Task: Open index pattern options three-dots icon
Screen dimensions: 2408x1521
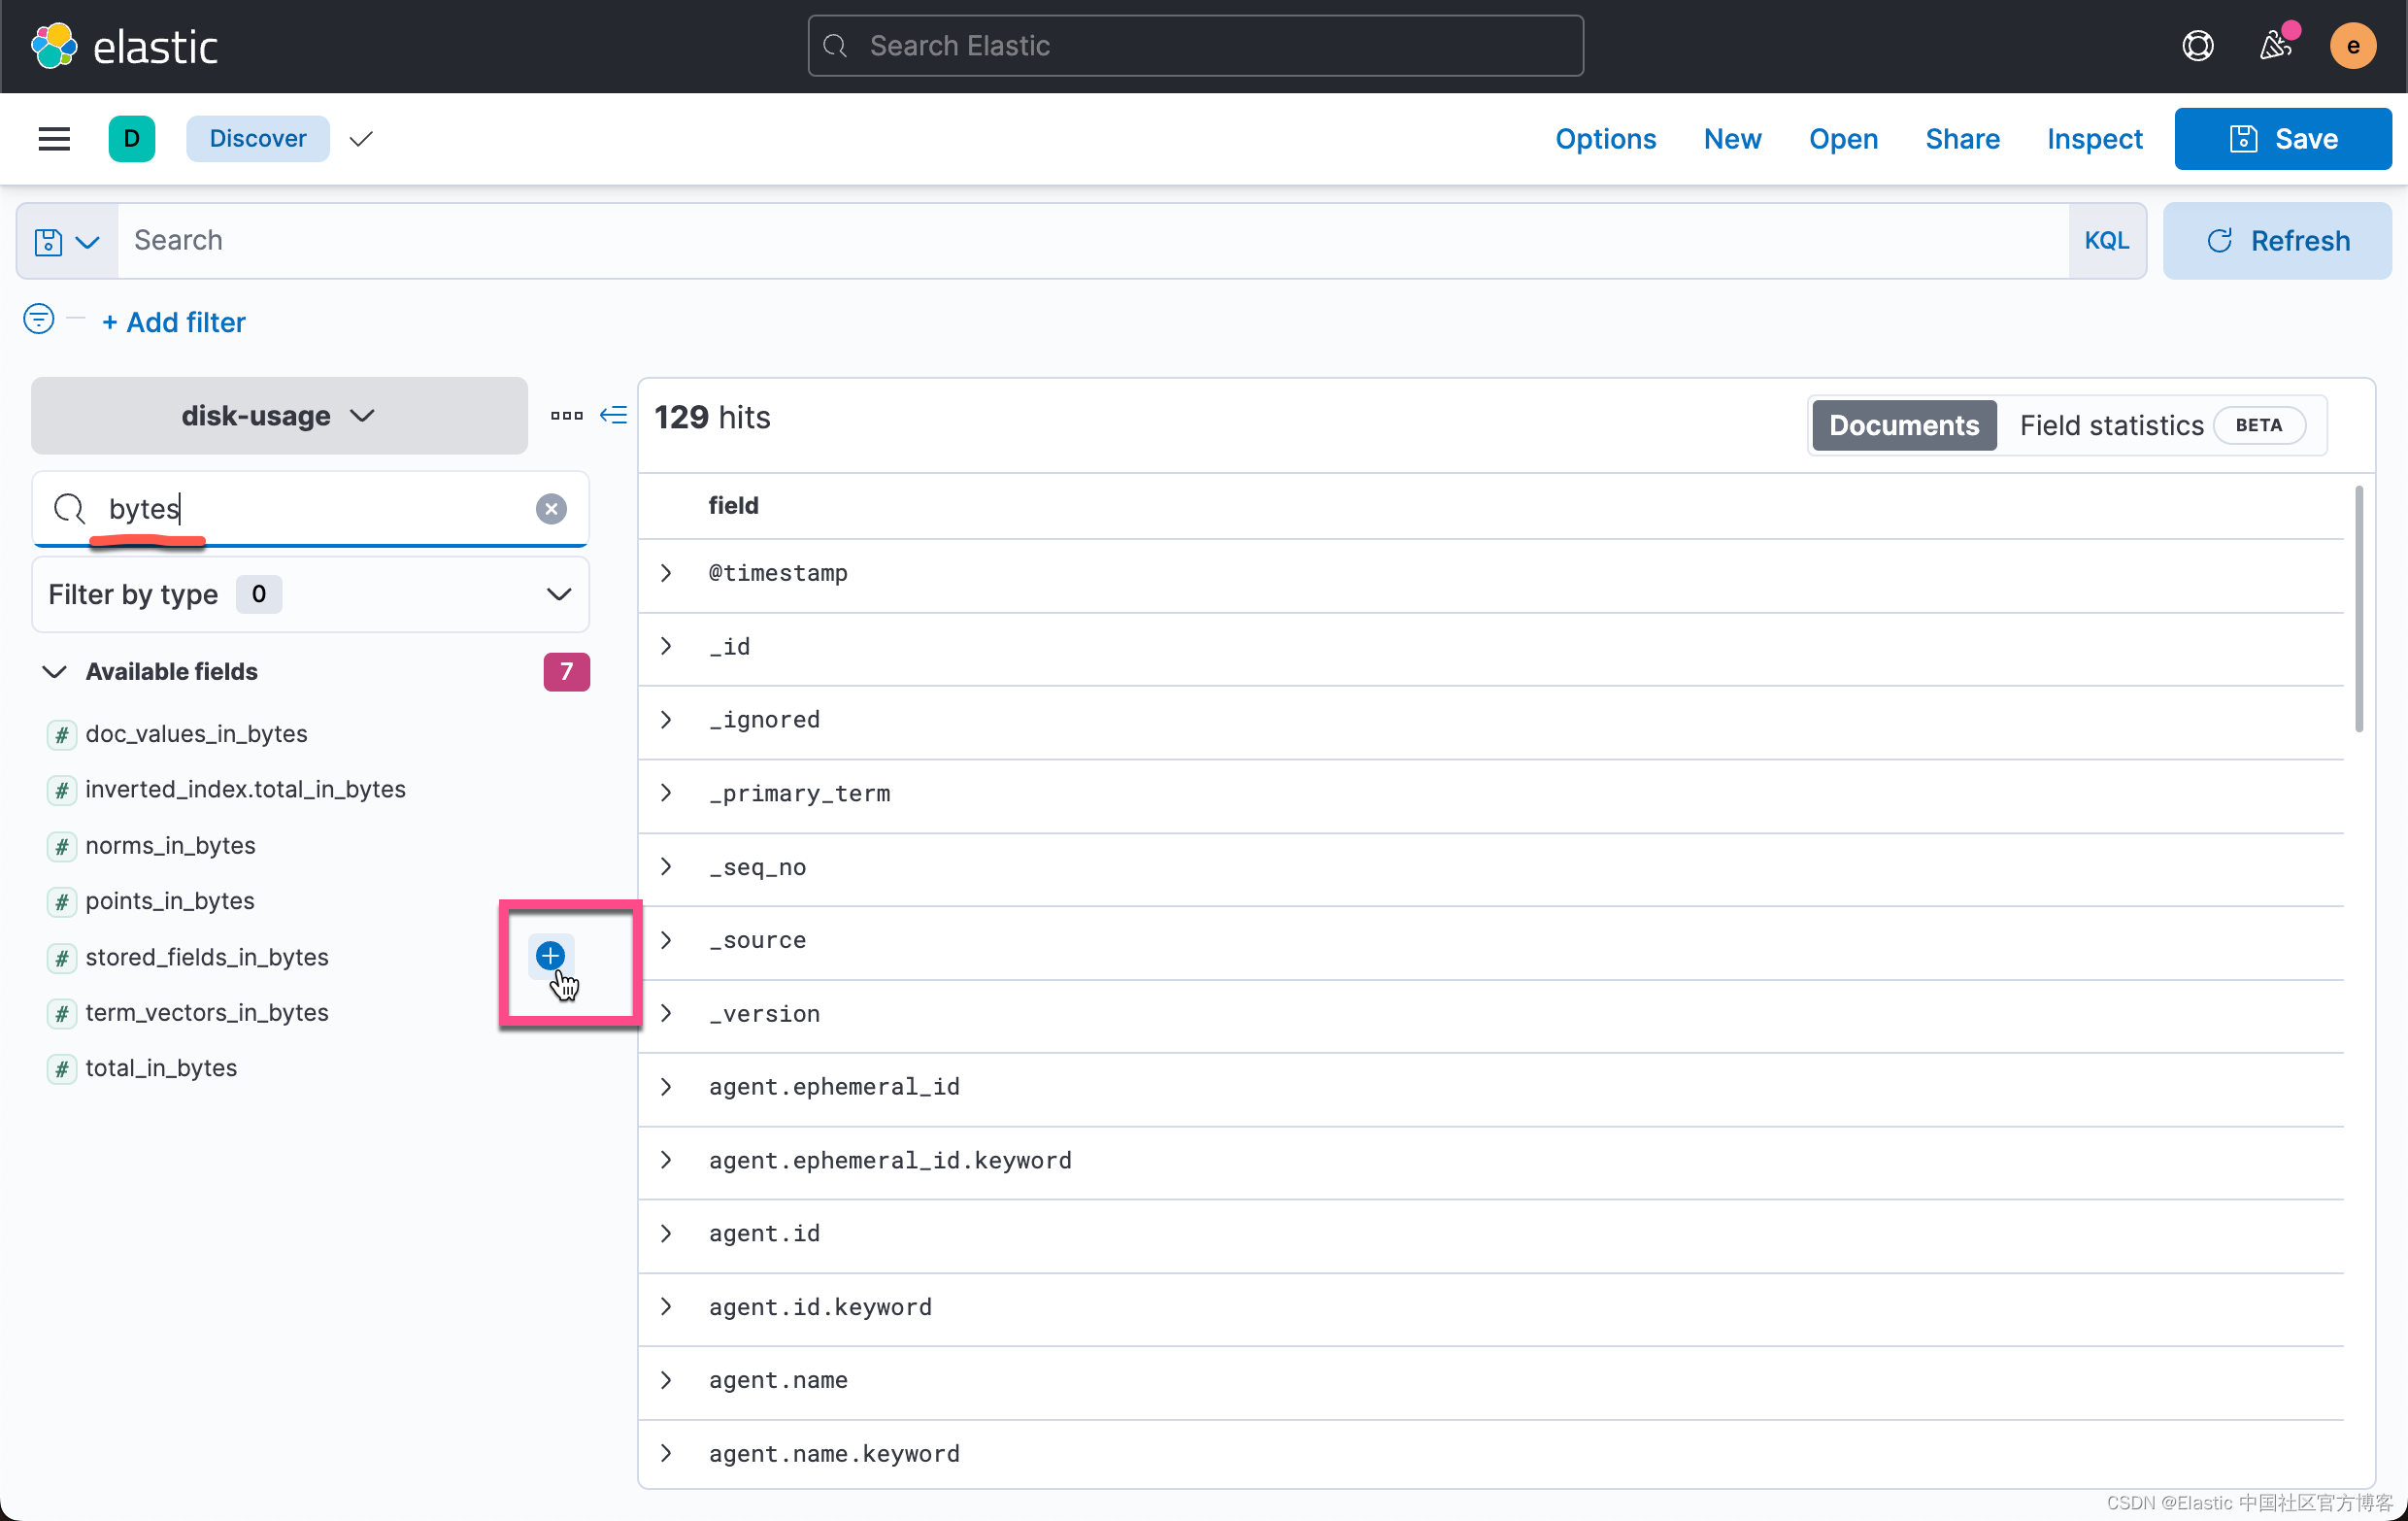Action: point(566,415)
